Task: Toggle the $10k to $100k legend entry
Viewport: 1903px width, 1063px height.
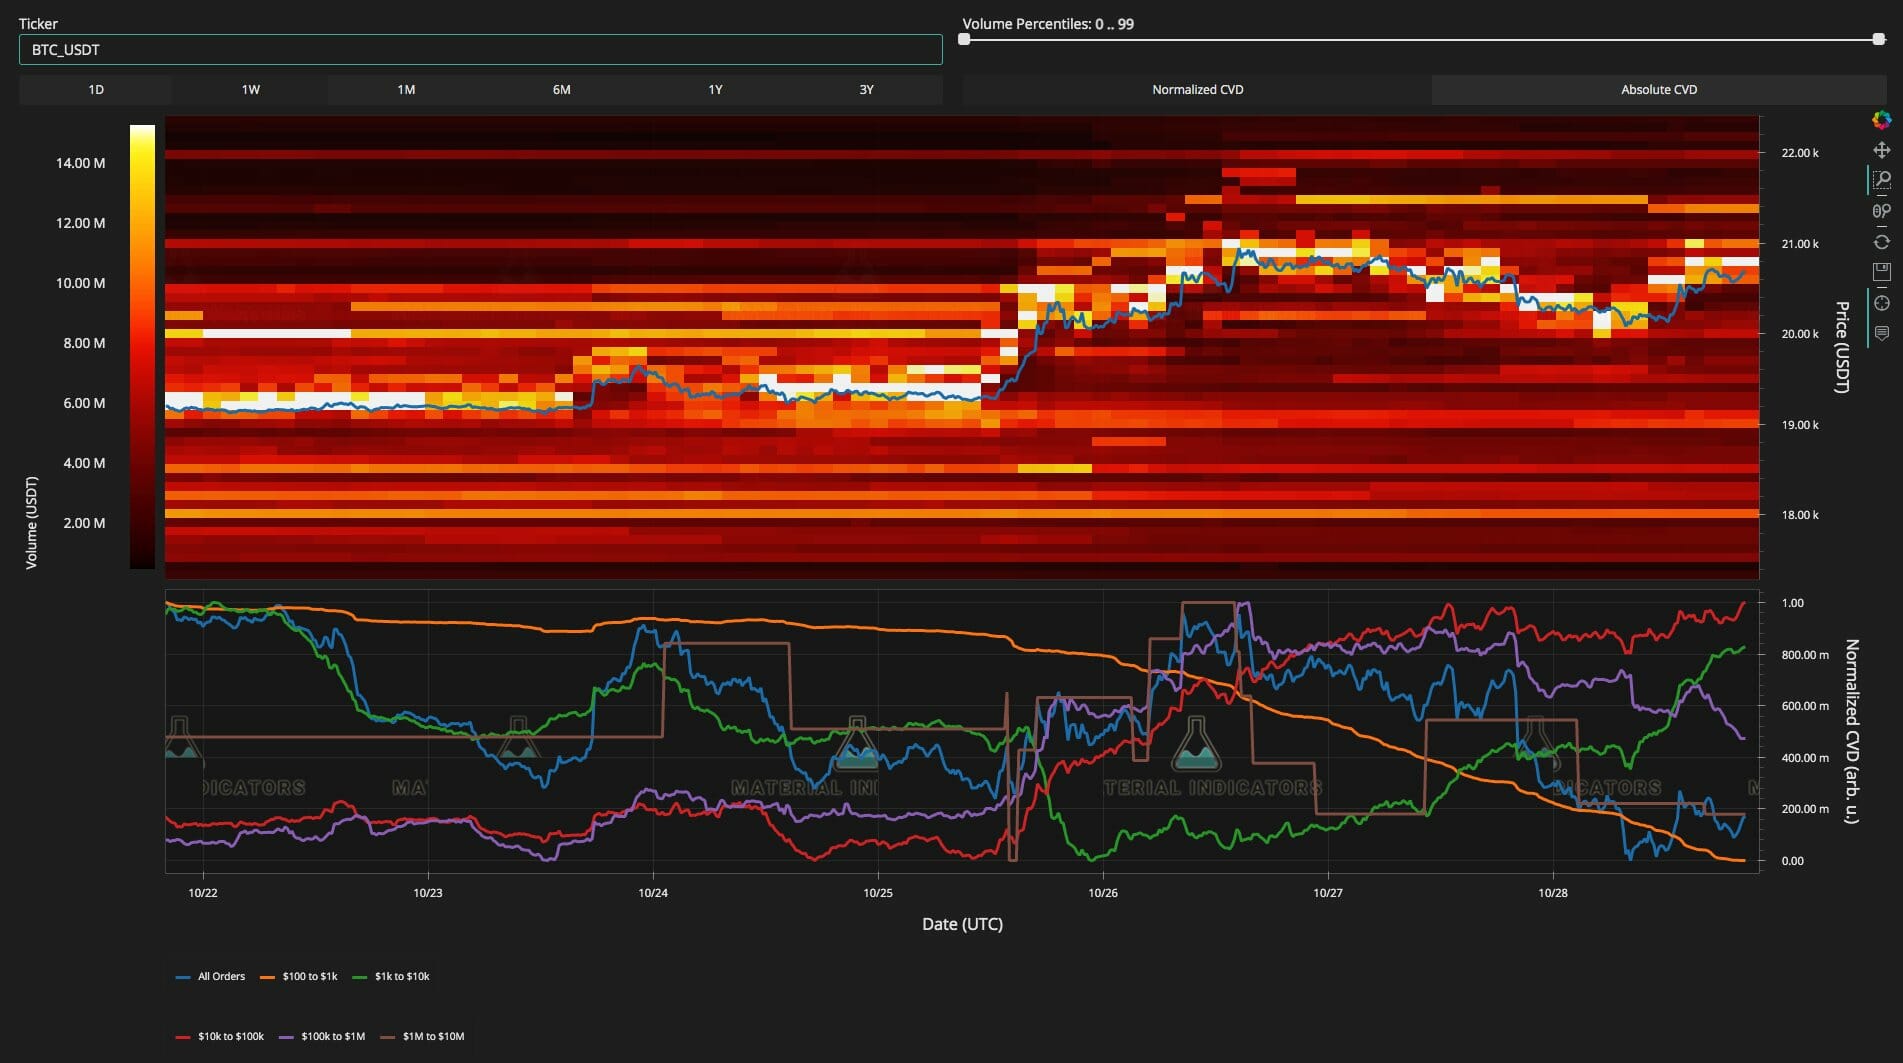Action: (x=220, y=1036)
